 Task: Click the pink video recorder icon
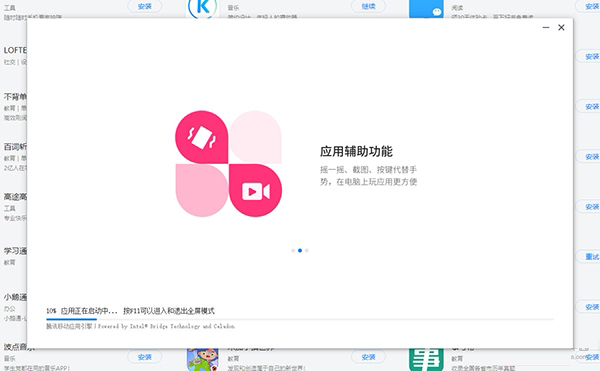255,191
